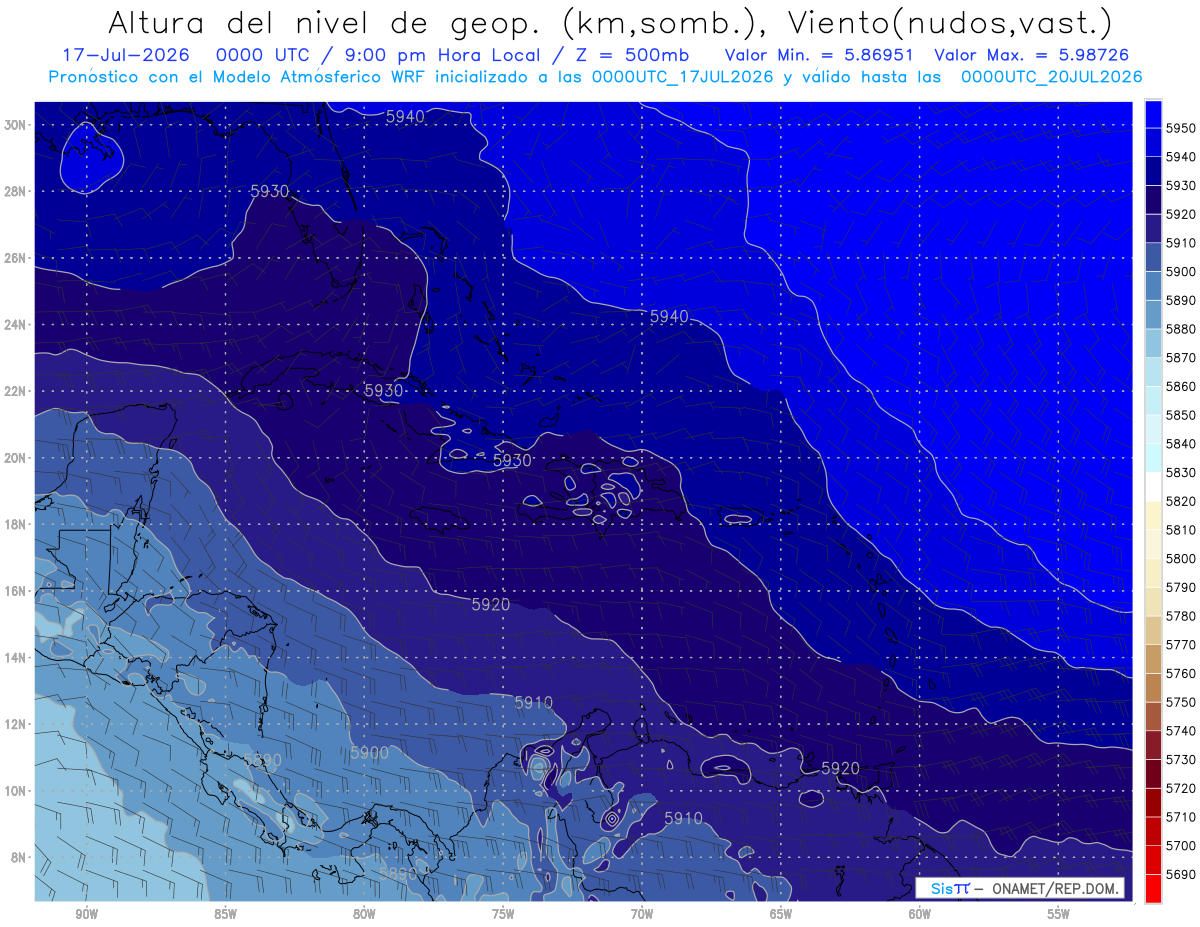Click the '5930' contour label on 20N gridline
Screen dimensions: 1200x927
(512, 461)
